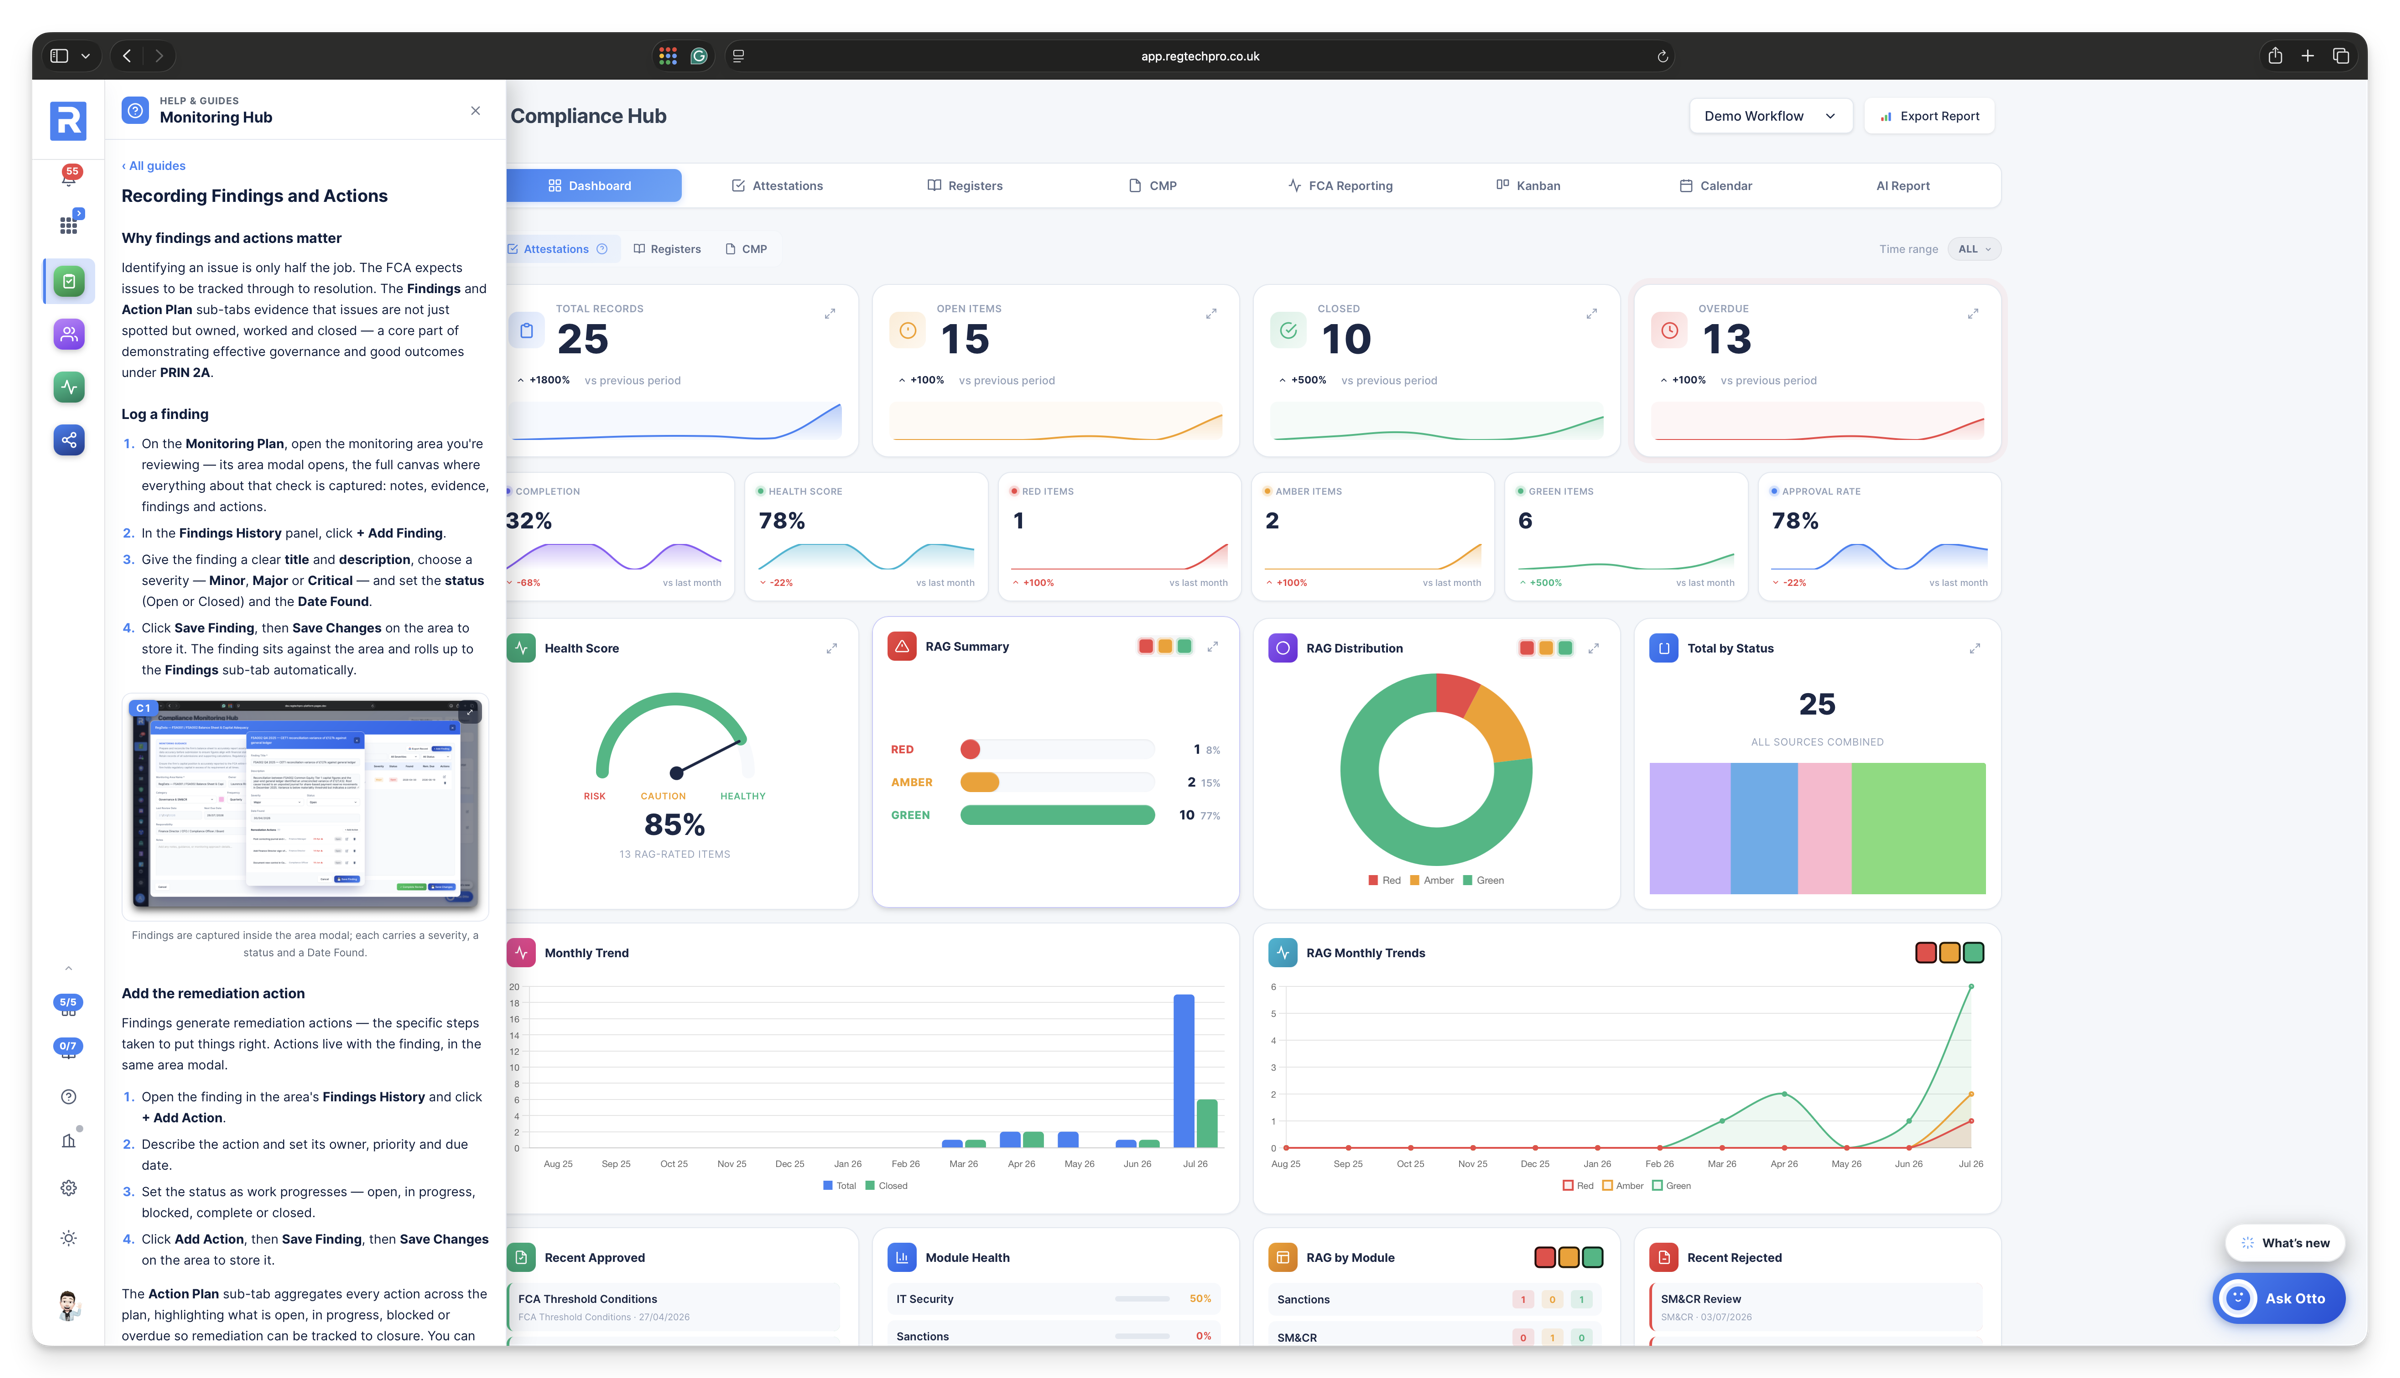Toggle Total legend in Monthly Trend chart

point(839,1186)
